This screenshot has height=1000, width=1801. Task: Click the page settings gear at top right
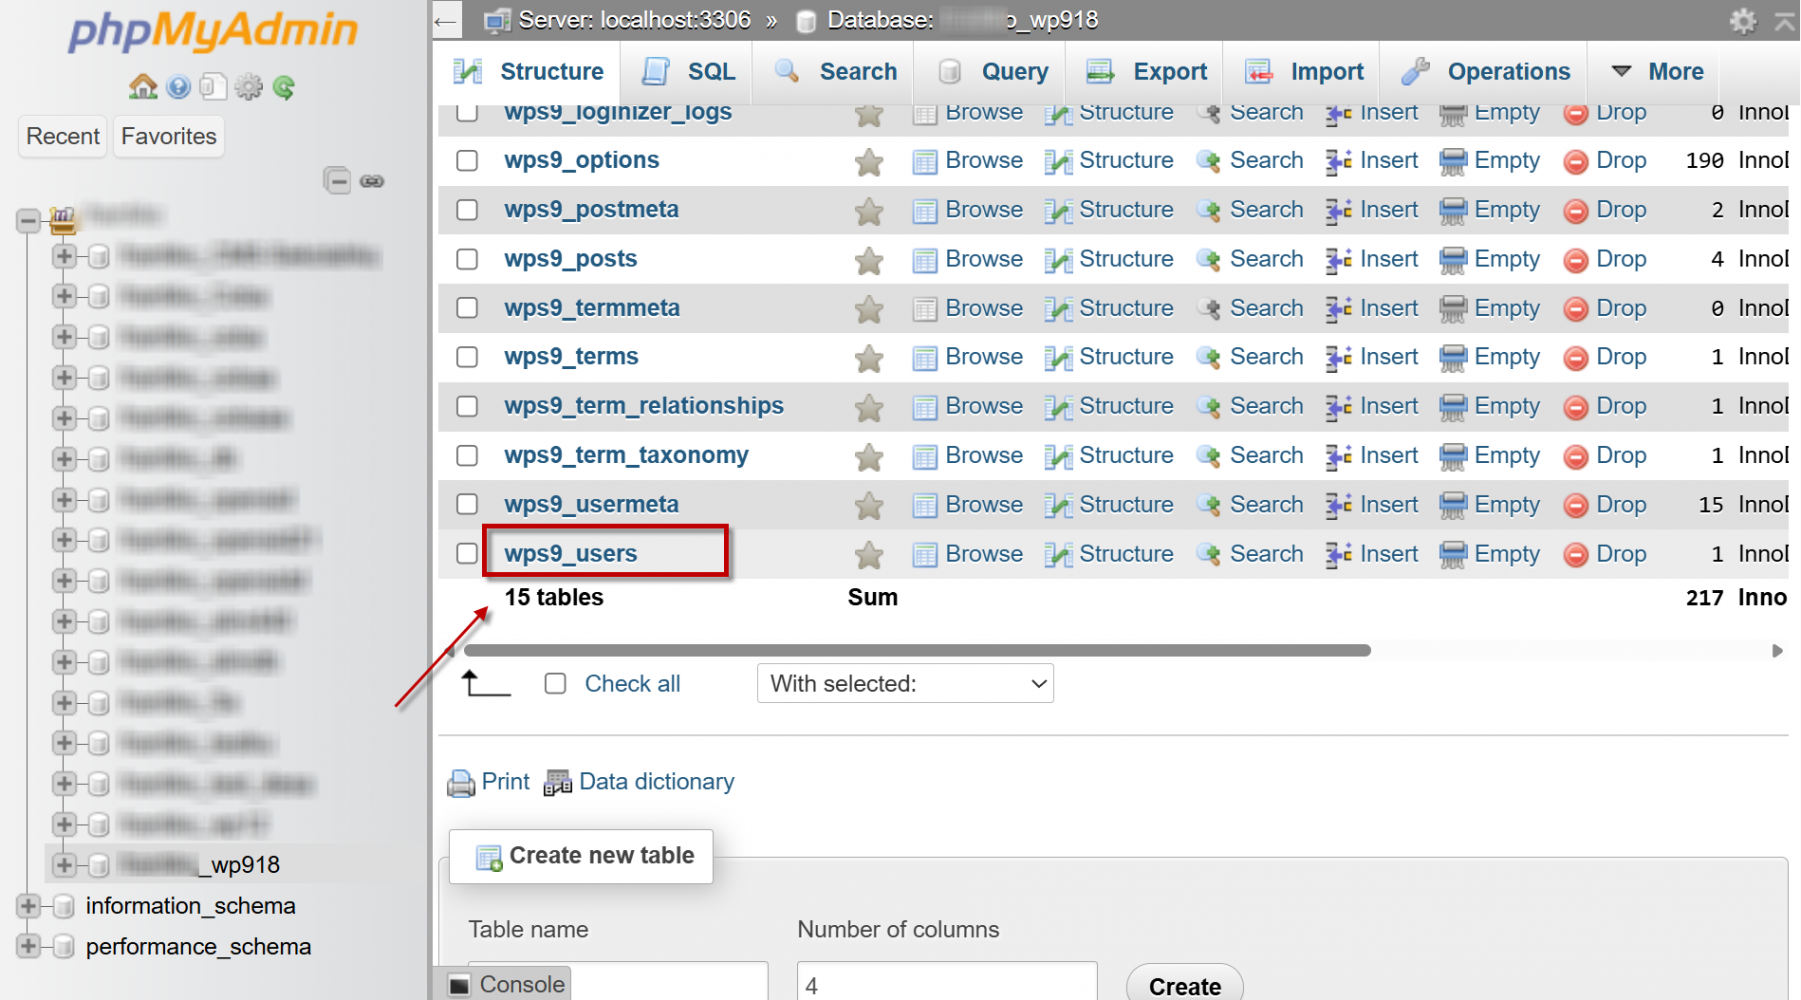pyautogui.click(x=1743, y=20)
